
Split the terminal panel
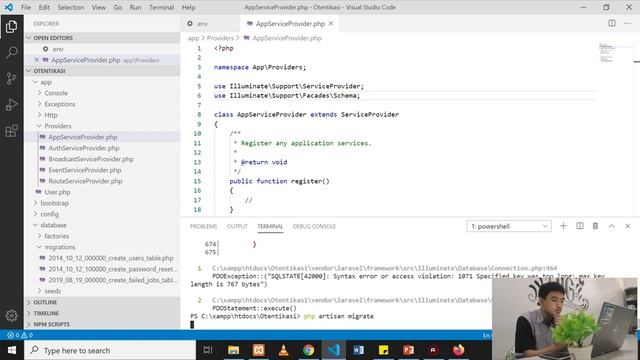(x=580, y=226)
